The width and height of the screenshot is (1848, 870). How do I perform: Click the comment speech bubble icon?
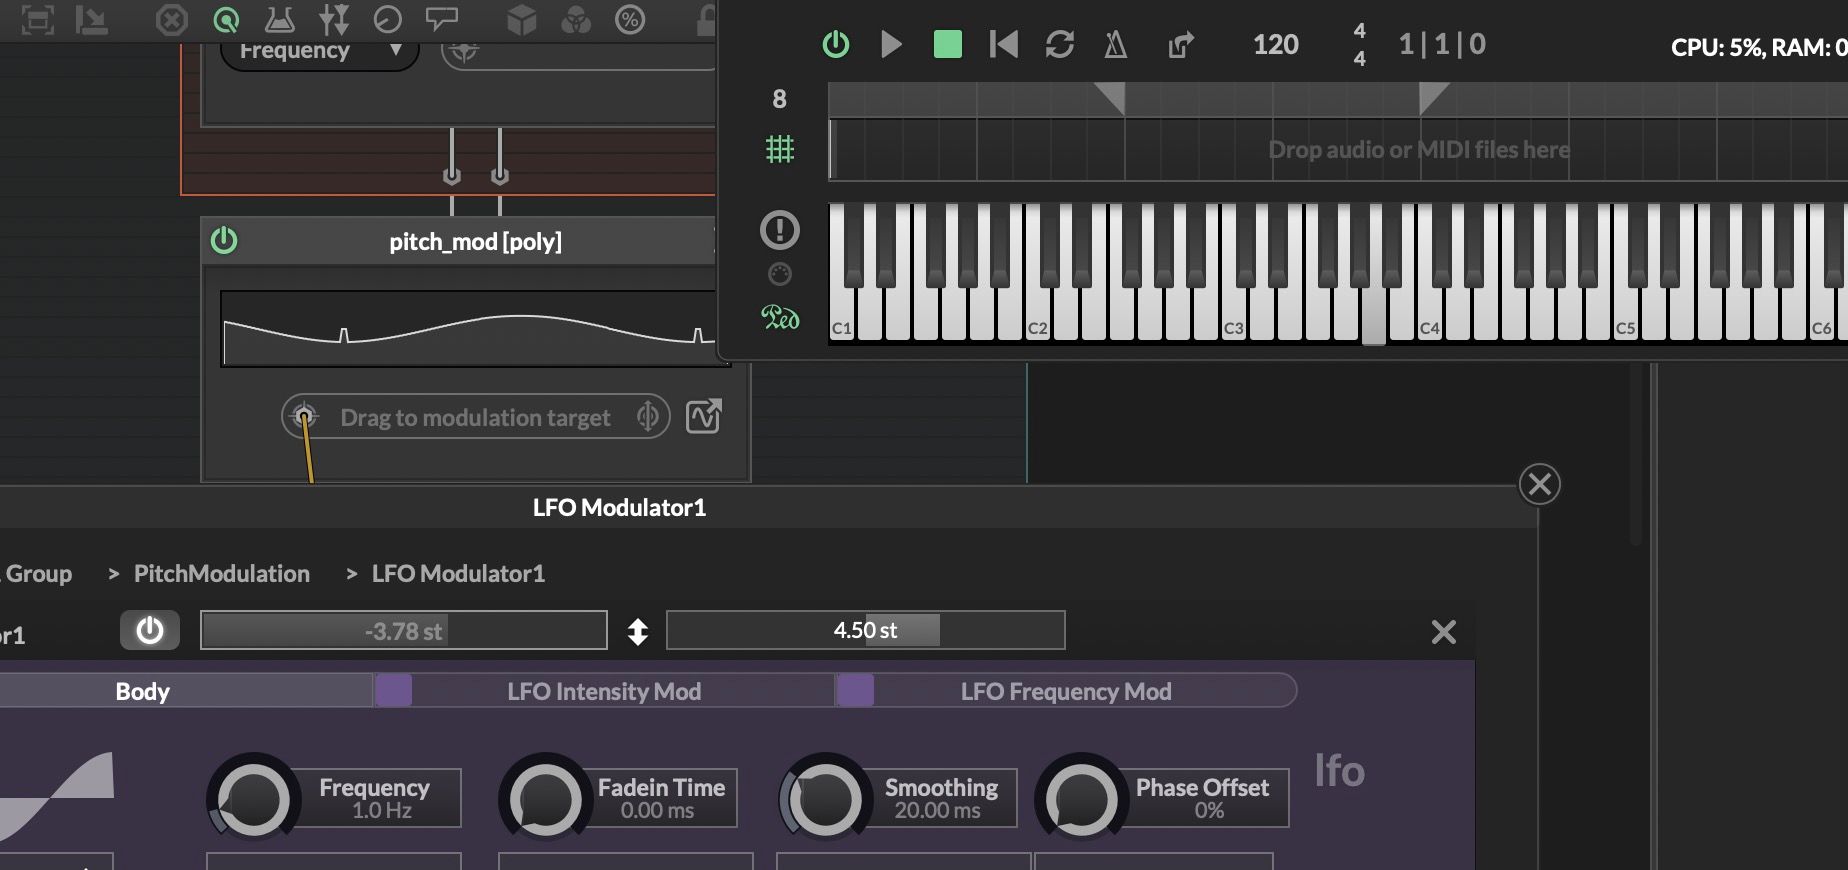pyautogui.click(x=441, y=19)
